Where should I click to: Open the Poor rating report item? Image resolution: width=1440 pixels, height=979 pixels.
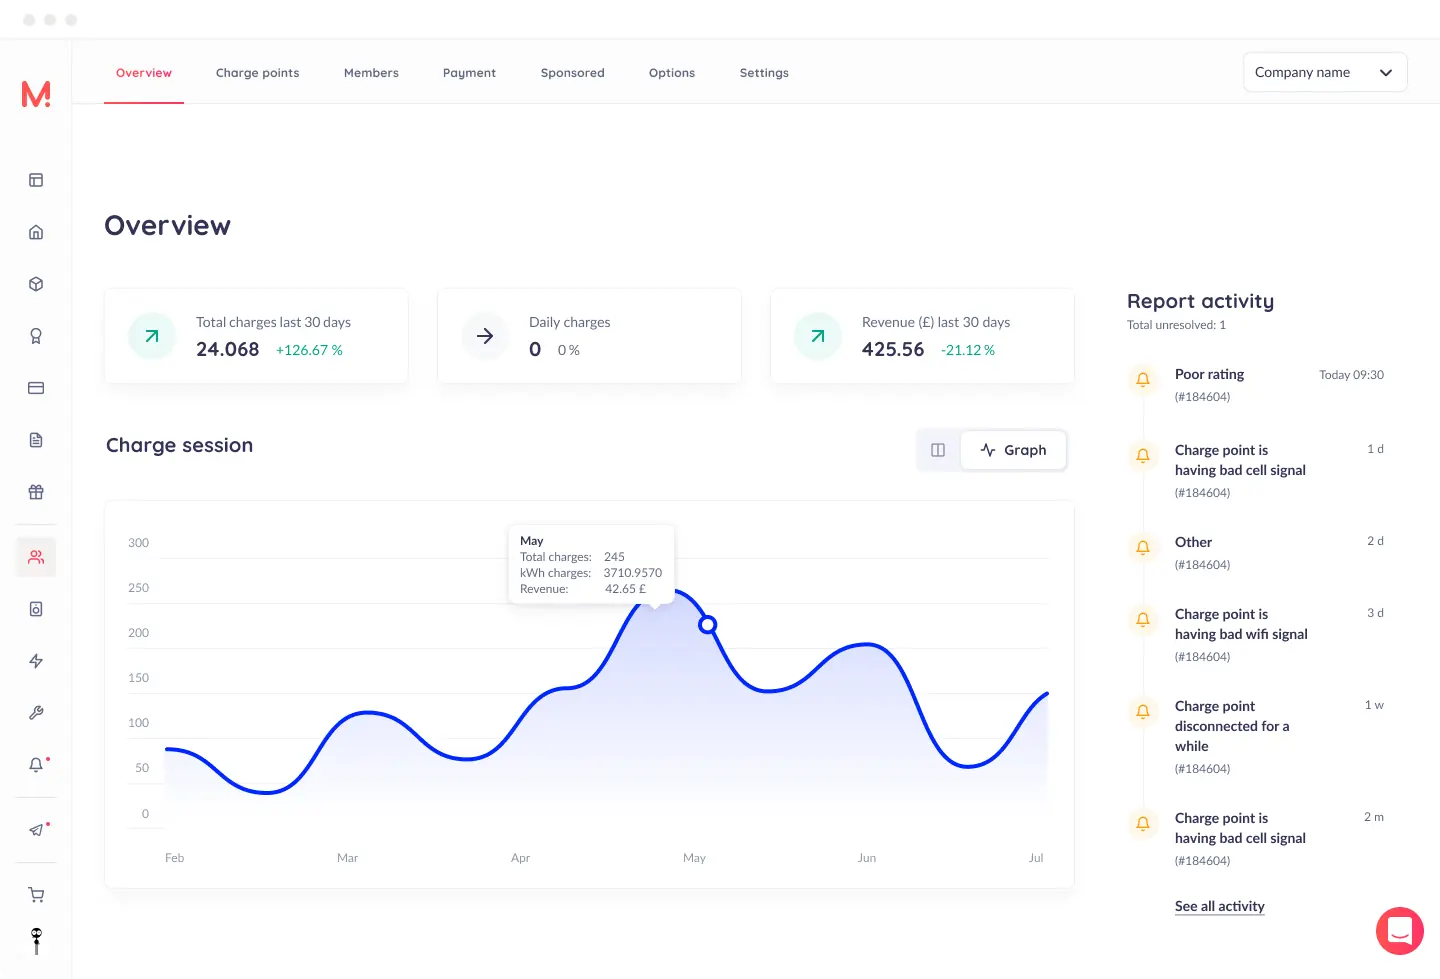click(x=1209, y=374)
